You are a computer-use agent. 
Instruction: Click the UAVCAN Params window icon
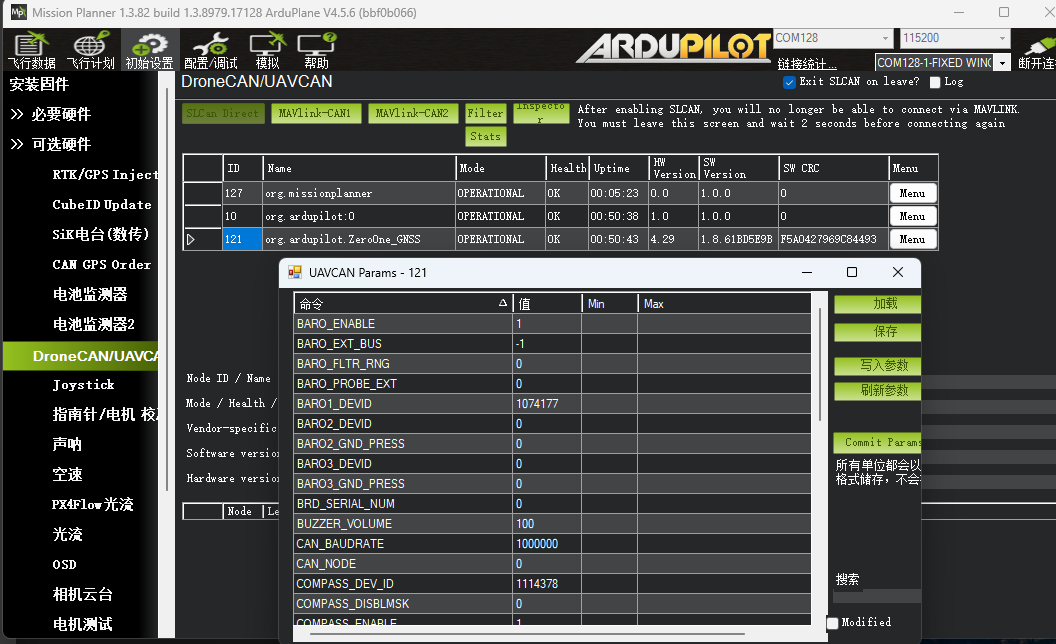[295, 272]
